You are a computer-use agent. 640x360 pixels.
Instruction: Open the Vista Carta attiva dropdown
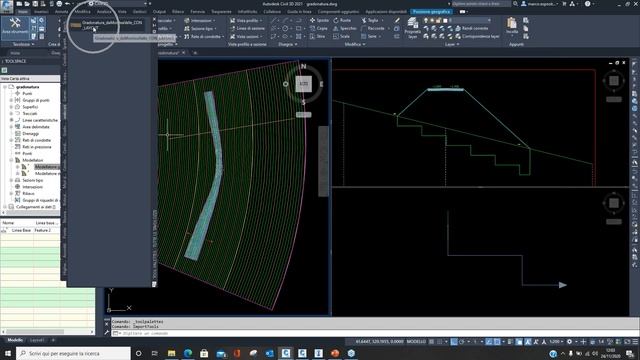[x=30, y=78]
